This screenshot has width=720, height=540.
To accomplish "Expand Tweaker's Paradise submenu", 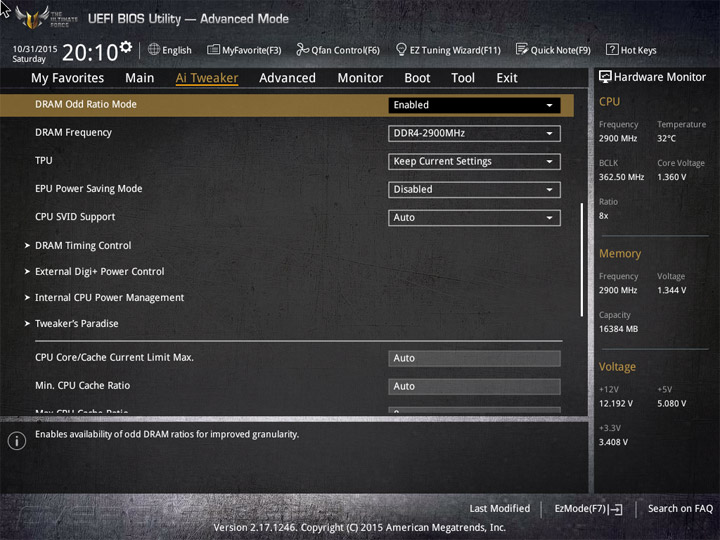I will 77,324.
